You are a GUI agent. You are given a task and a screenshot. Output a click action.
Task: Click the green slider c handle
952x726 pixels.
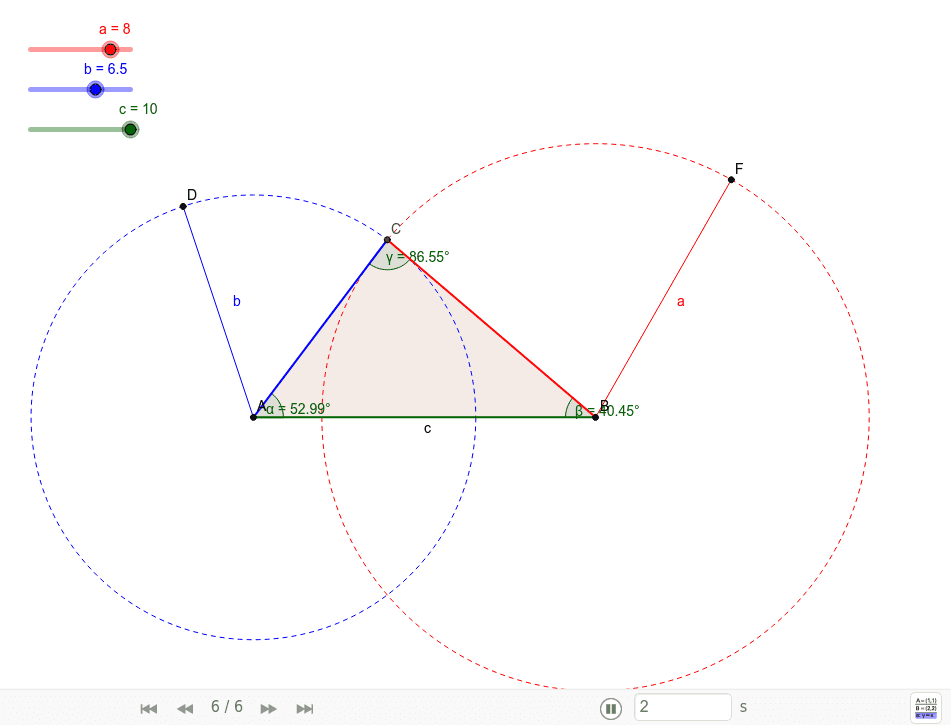tap(131, 129)
